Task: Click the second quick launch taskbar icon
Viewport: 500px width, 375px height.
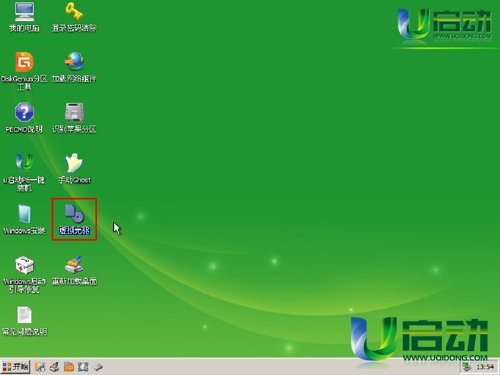Action: pos(54,367)
